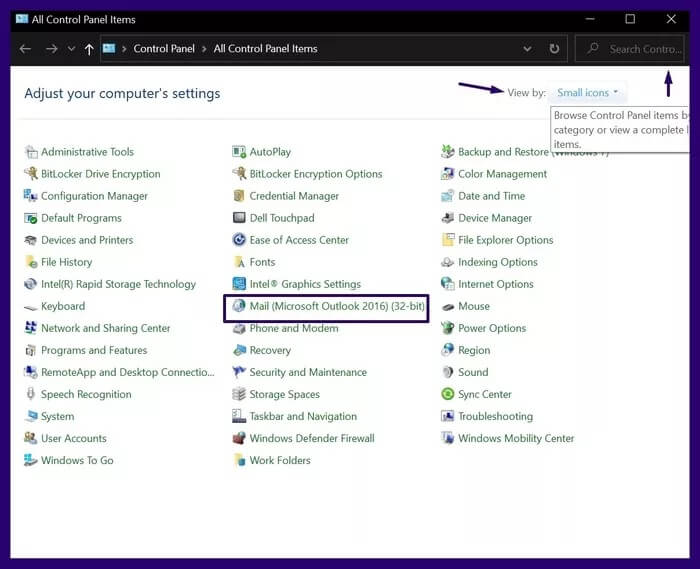Open the Windows Mobility Center link

[x=516, y=438]
